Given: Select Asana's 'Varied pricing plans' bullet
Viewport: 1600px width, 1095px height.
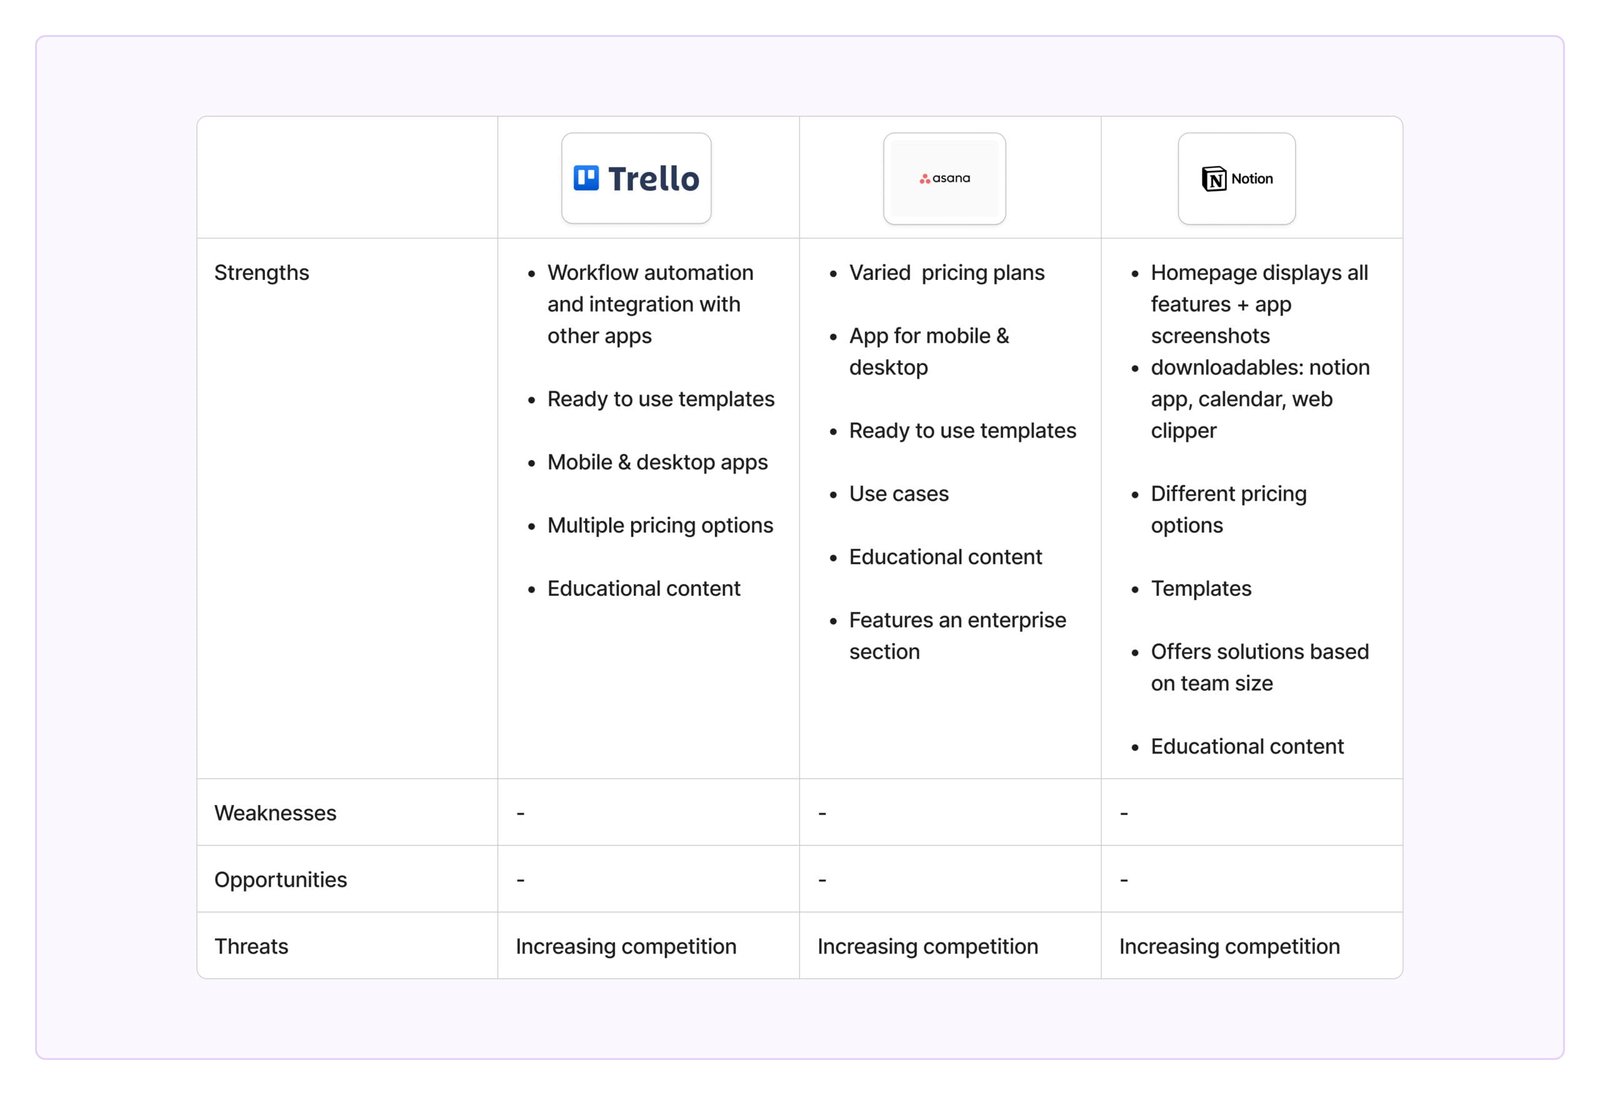Looking at the screenshot, I should coord(946,273).
